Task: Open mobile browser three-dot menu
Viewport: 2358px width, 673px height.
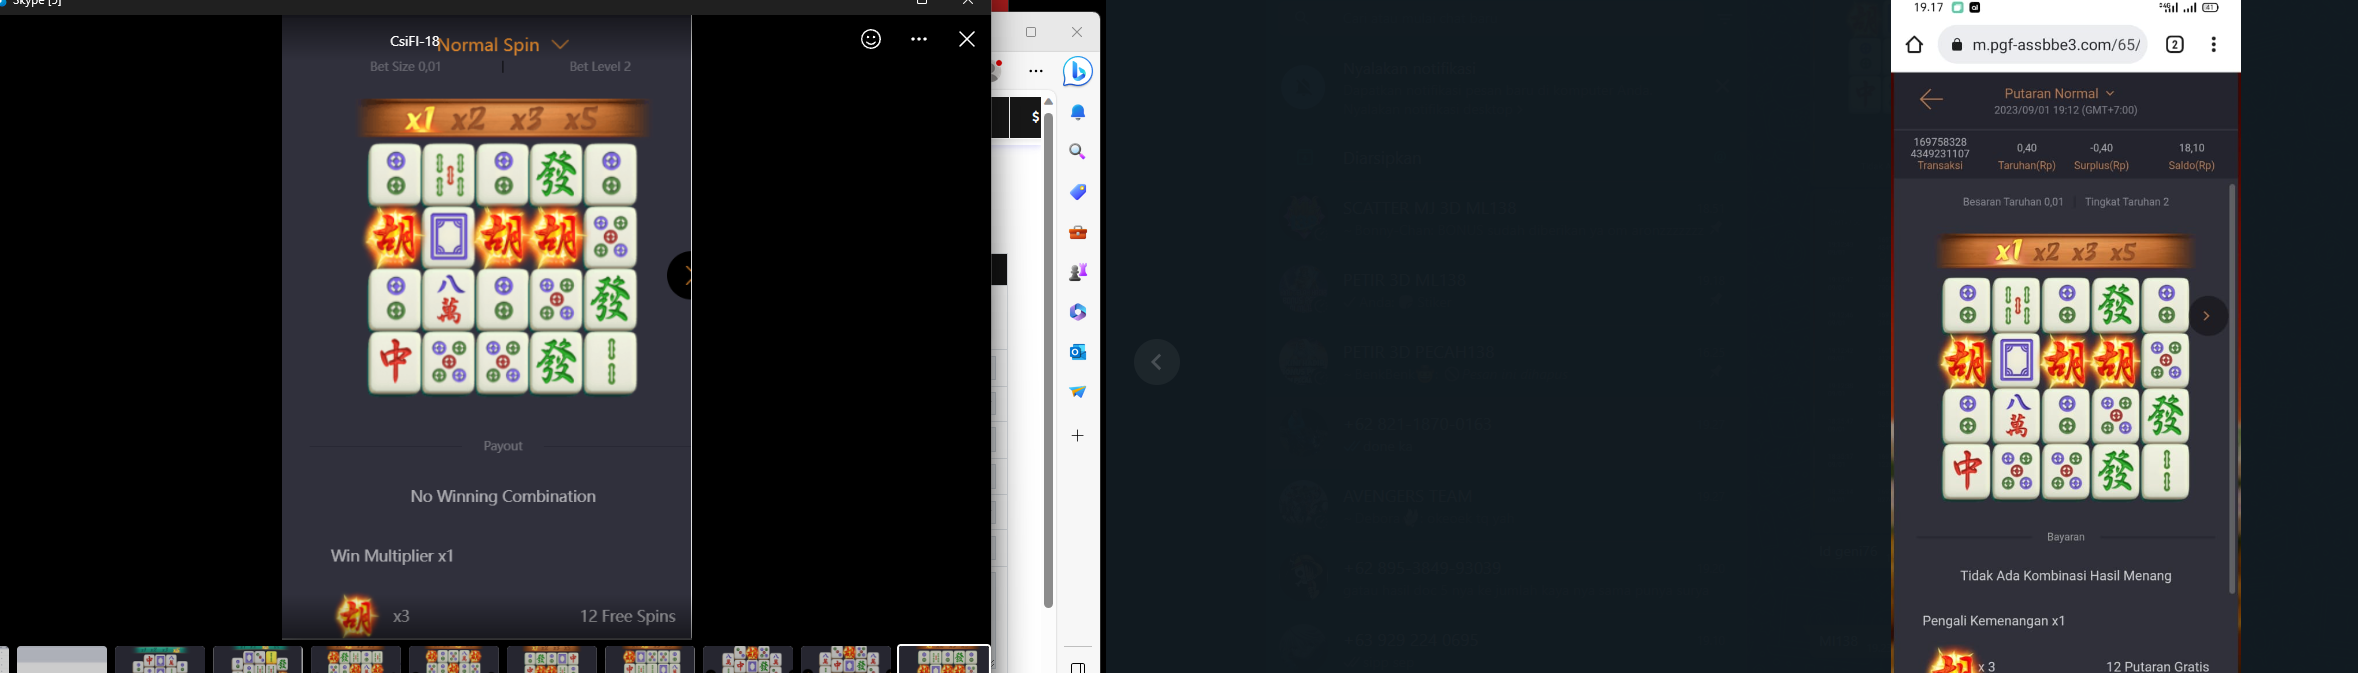Action: point(2213,45)
